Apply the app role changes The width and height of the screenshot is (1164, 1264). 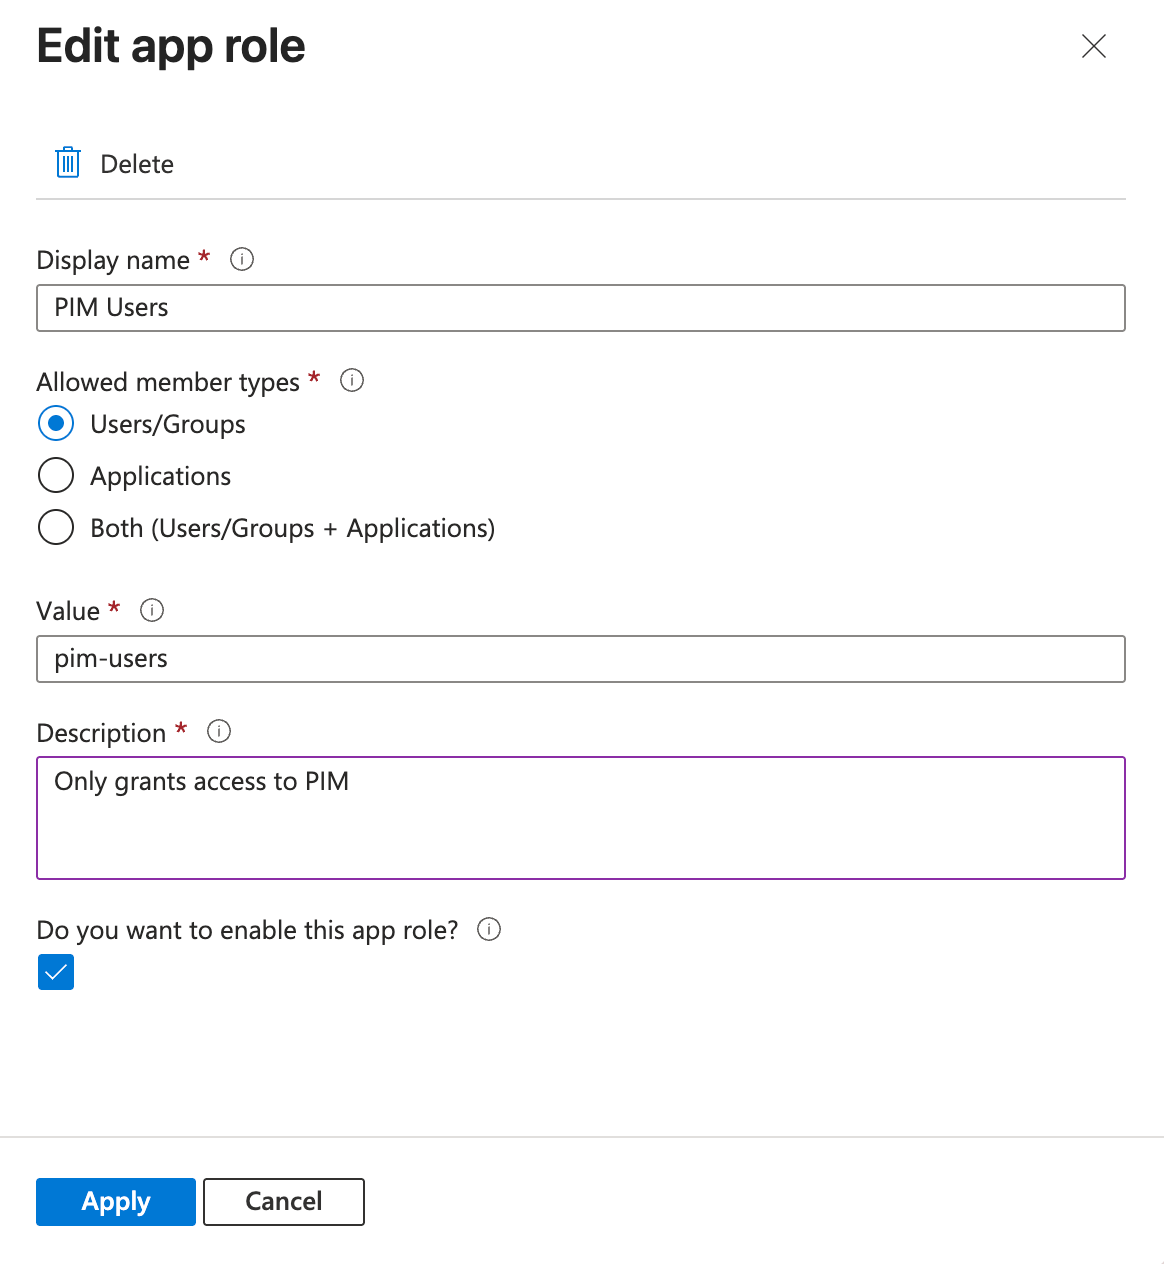point(116,1201)
